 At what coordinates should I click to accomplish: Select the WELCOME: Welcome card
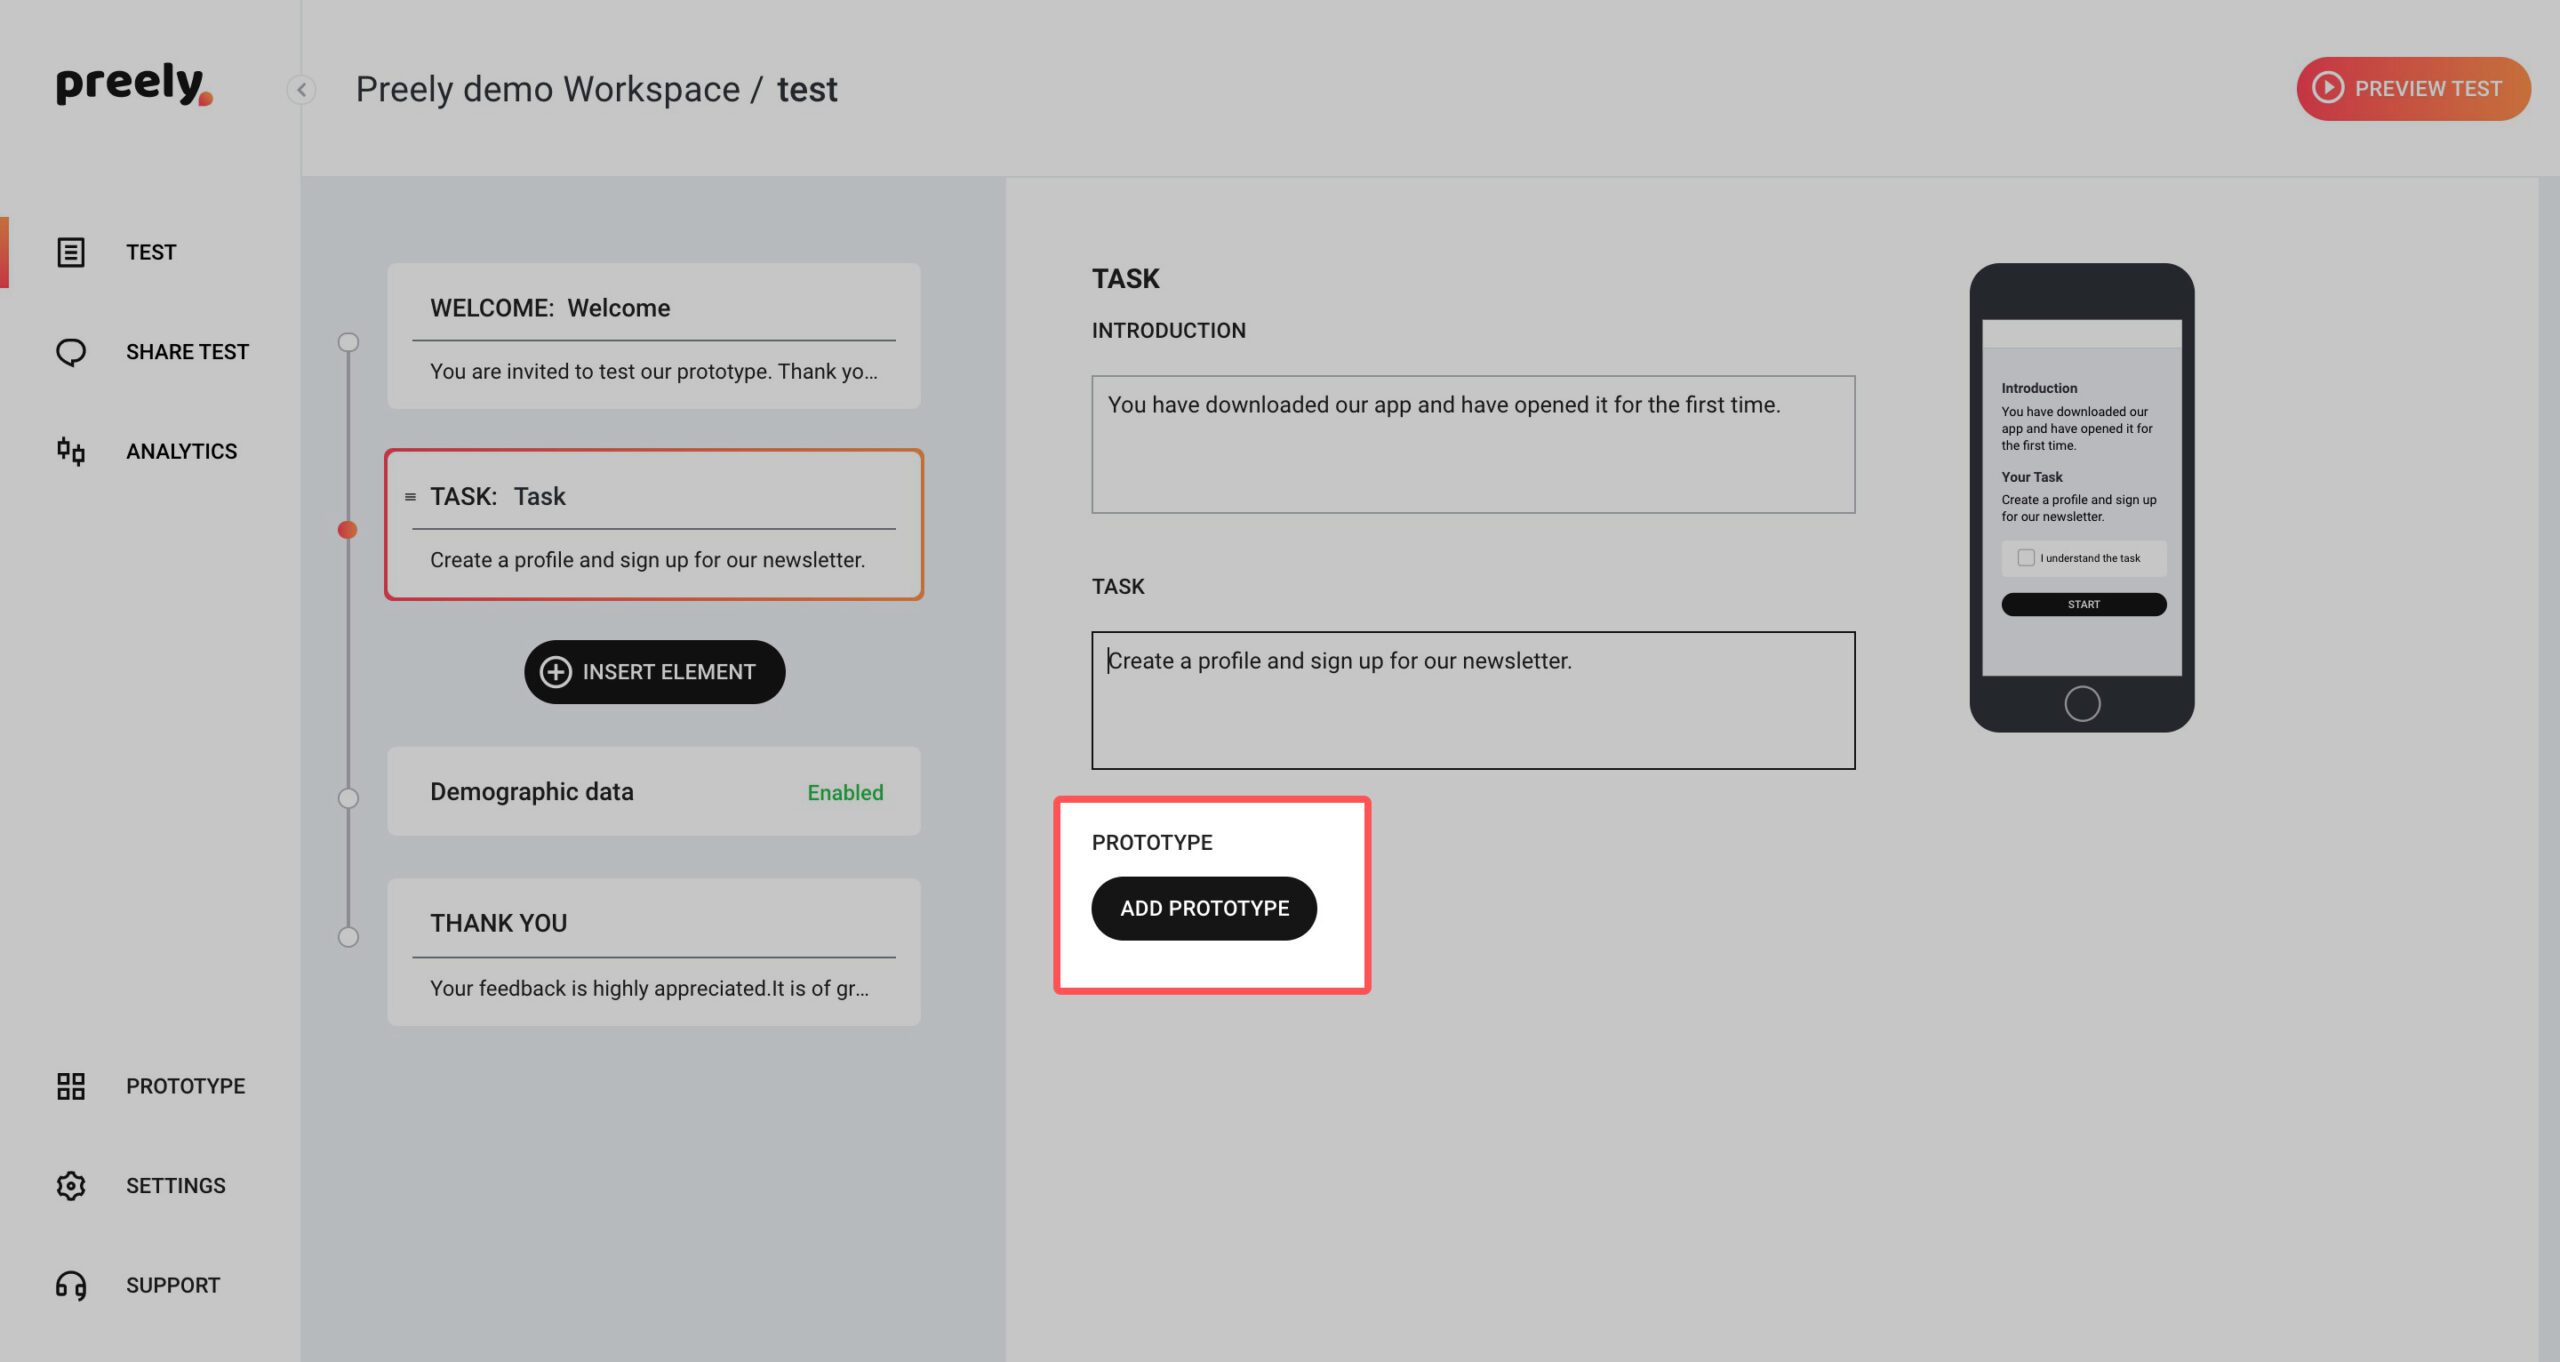tap(654, 336)
